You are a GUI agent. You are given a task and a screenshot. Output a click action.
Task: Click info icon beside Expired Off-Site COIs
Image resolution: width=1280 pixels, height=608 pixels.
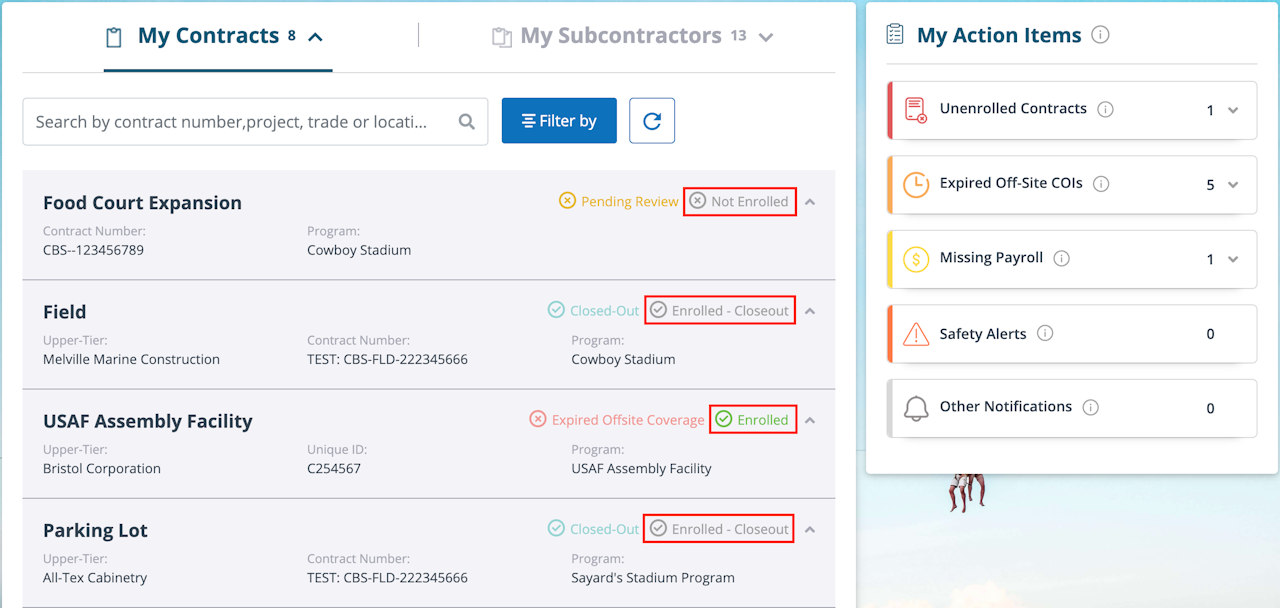click(1101, 184)
